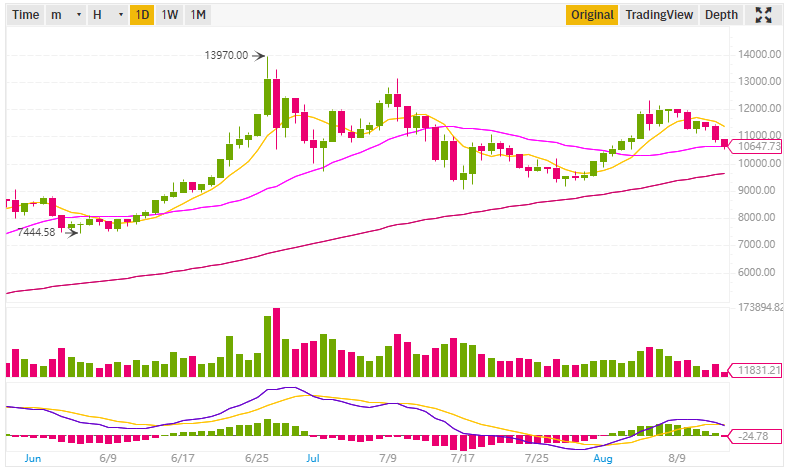Open the Depth chart view
The image size is (787, 469).
tap(722, 15)
